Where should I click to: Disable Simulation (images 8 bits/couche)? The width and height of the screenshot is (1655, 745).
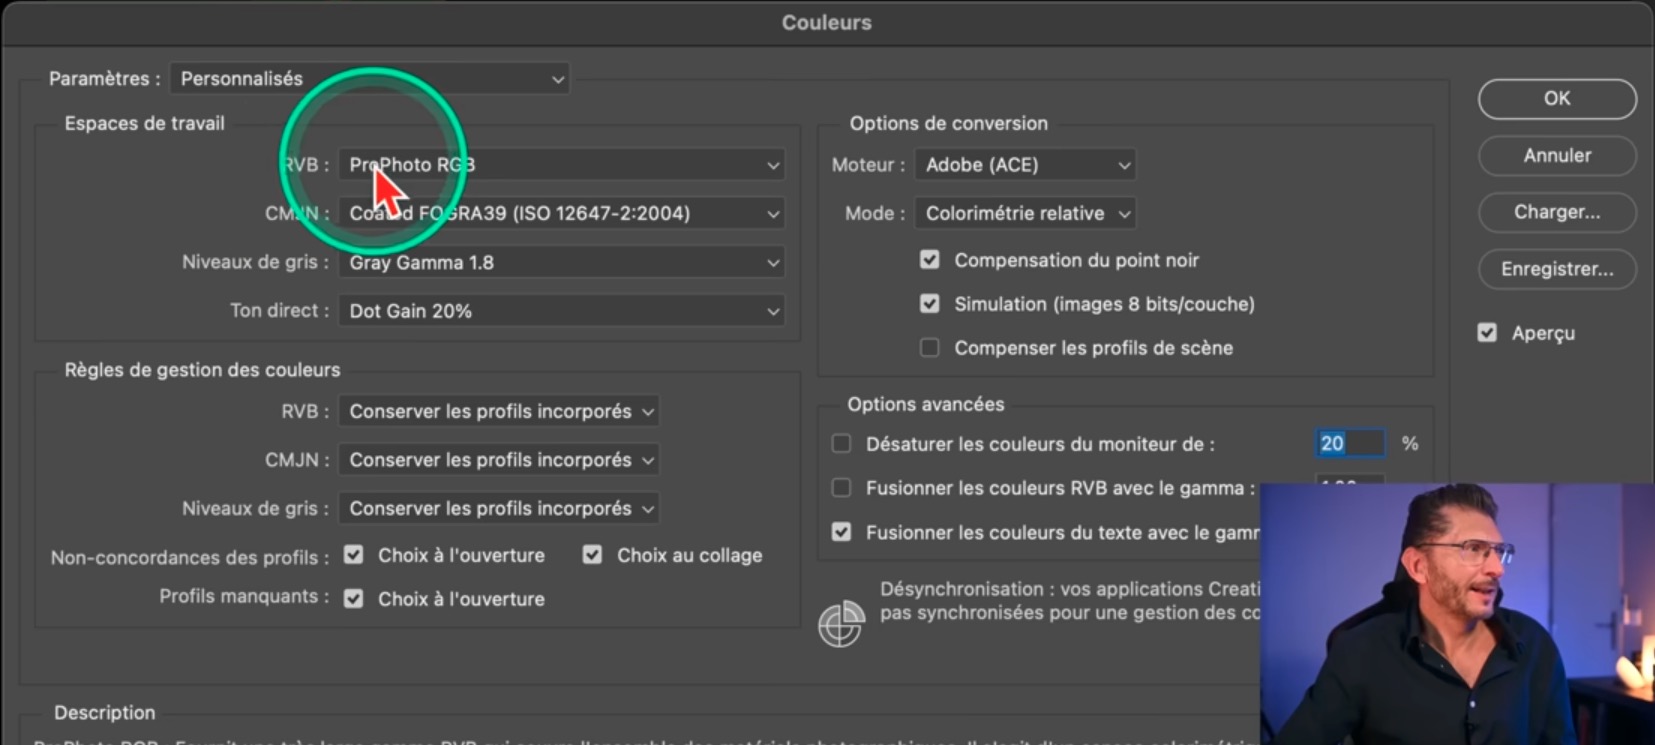[x=930, y=304]
